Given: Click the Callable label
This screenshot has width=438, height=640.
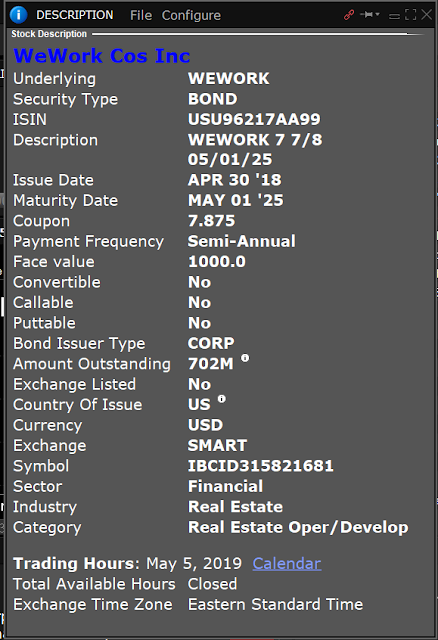Looking at the screenshot, I should click(x=43, y=302).
